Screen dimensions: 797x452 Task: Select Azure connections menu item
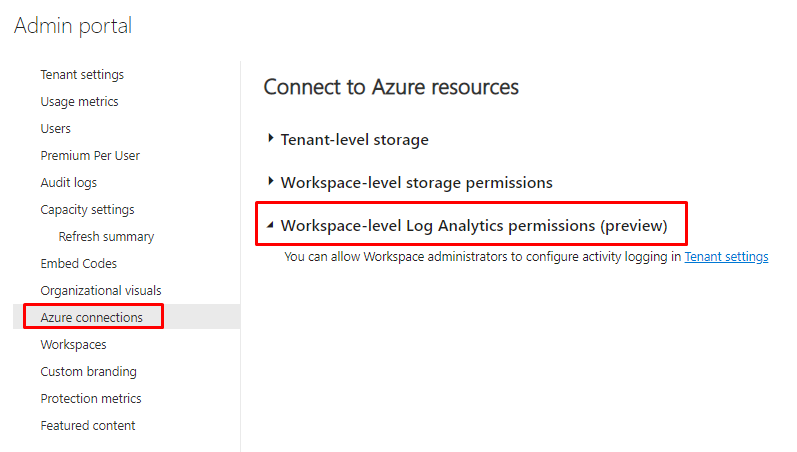[91, 318]
